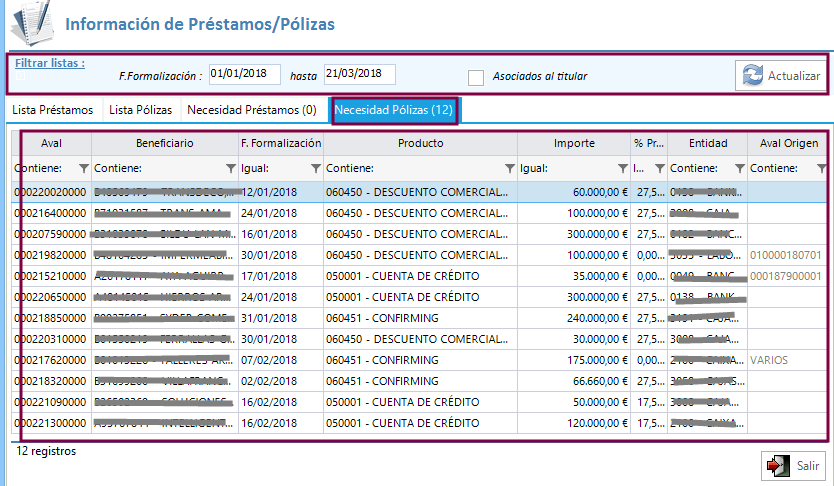The height and width of the screenshot is (486, 834).
Task: Sort by the Producto column header
Action: (420, 143)
